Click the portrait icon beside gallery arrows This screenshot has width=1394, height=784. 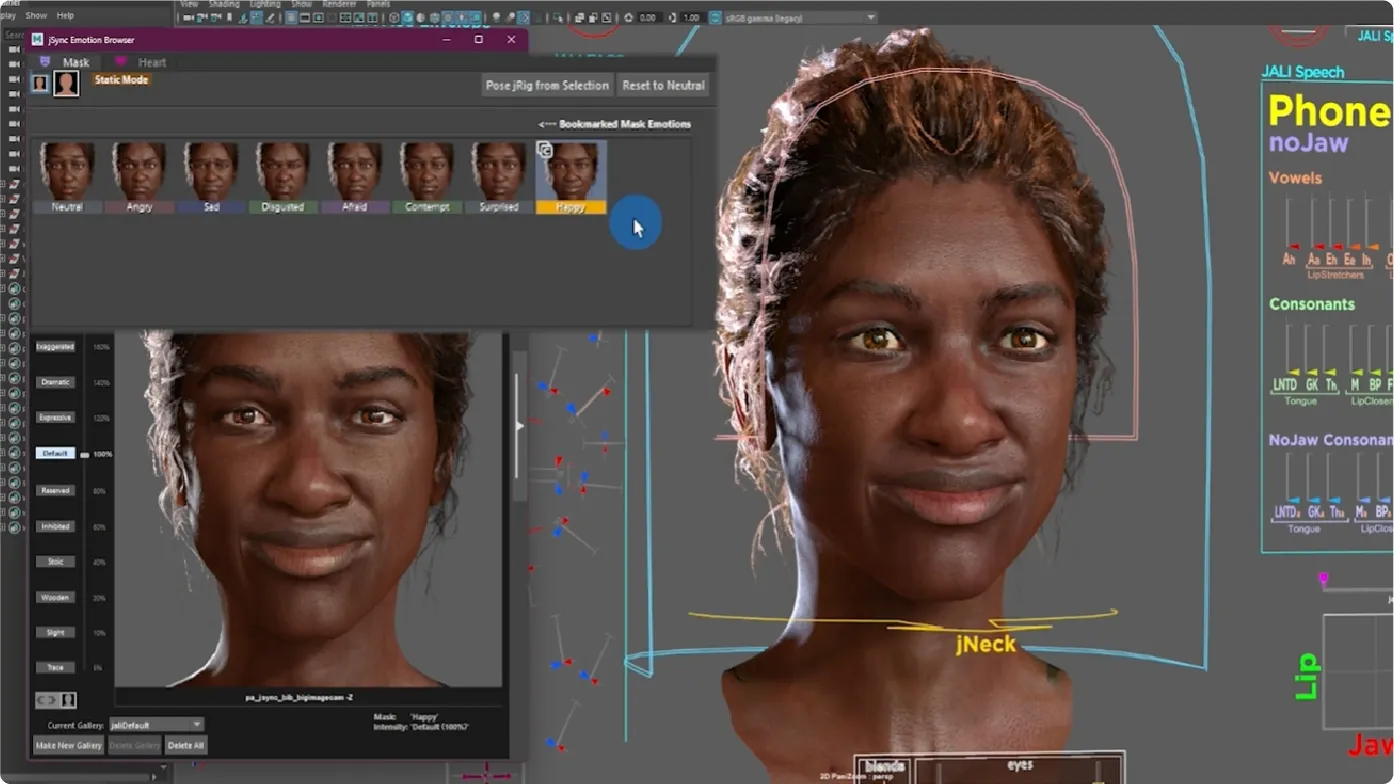(x=69, y=700)
